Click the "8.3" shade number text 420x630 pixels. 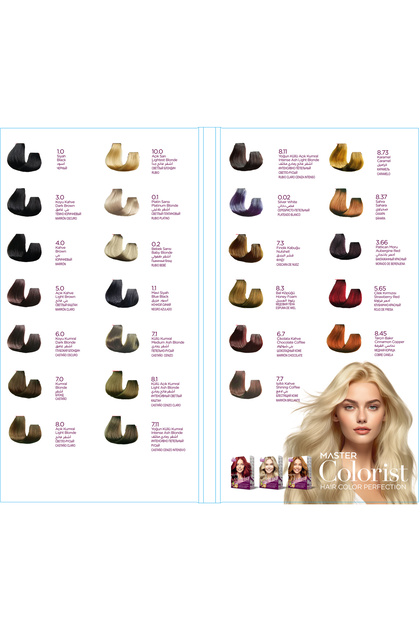(280, 288)
